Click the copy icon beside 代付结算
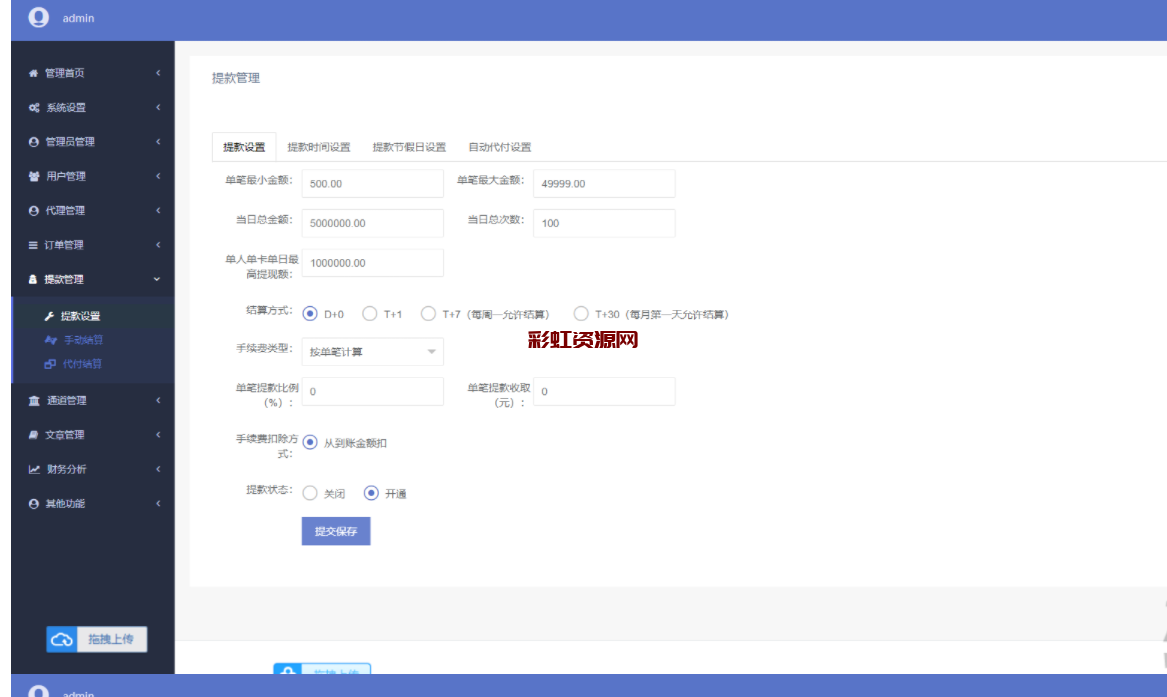Image resolution: width=1167 pixels, height=697 pixels. [x=50, y=364]
